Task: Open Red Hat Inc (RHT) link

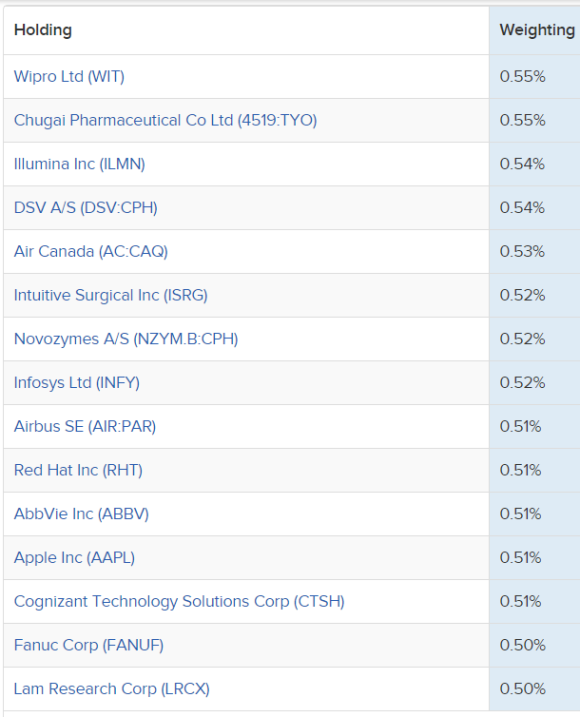Action: point(78,470)
